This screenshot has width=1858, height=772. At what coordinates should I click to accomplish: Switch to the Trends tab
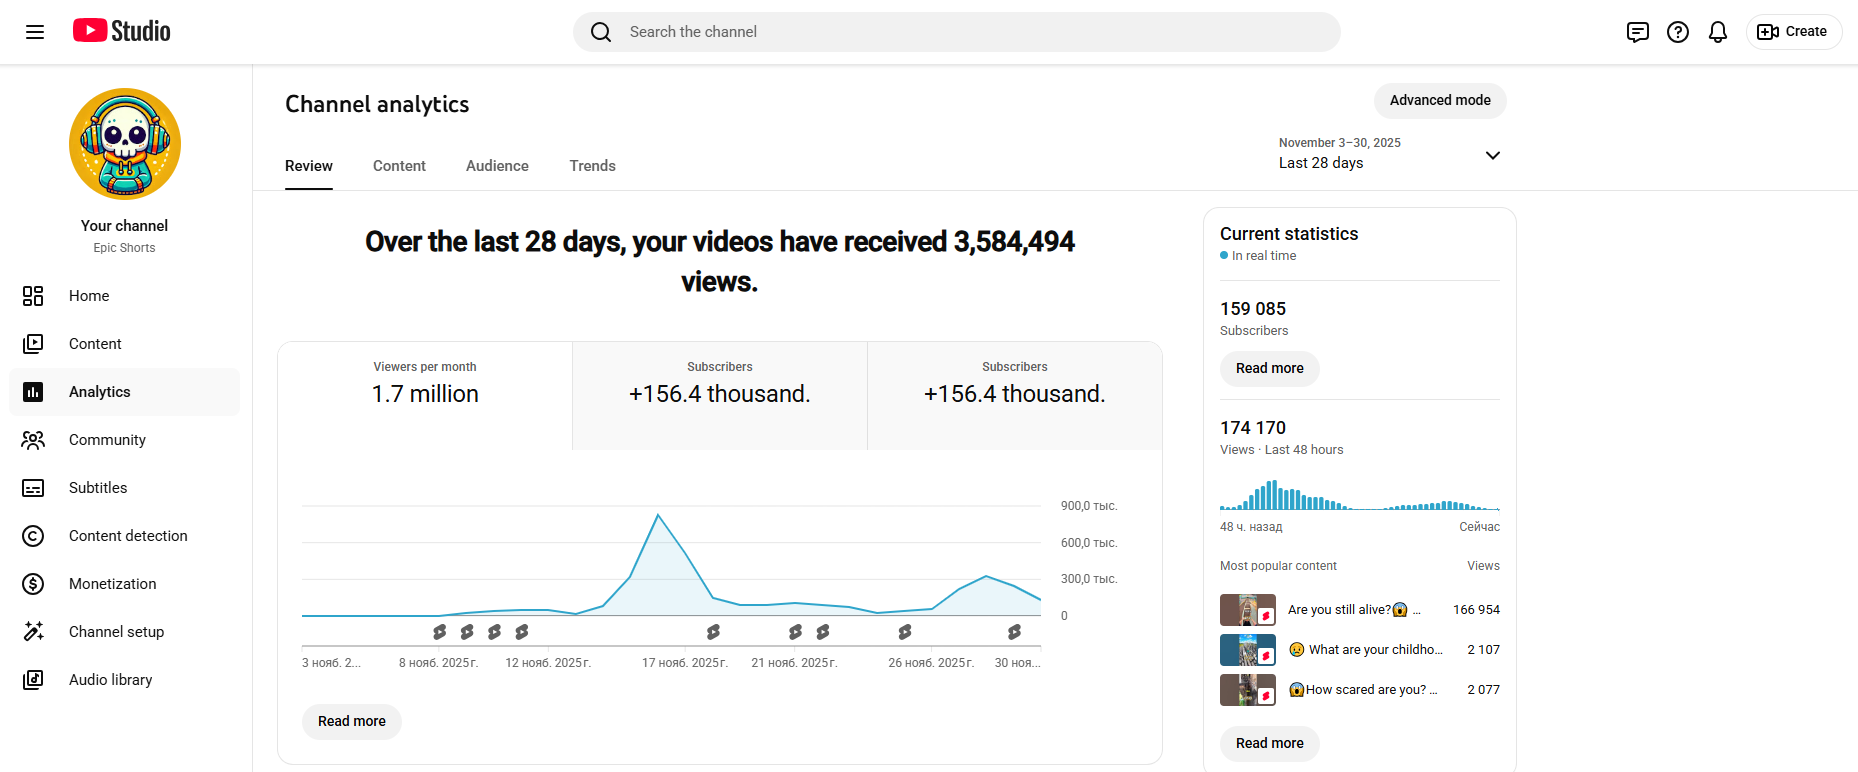click(x=592, y=166)
